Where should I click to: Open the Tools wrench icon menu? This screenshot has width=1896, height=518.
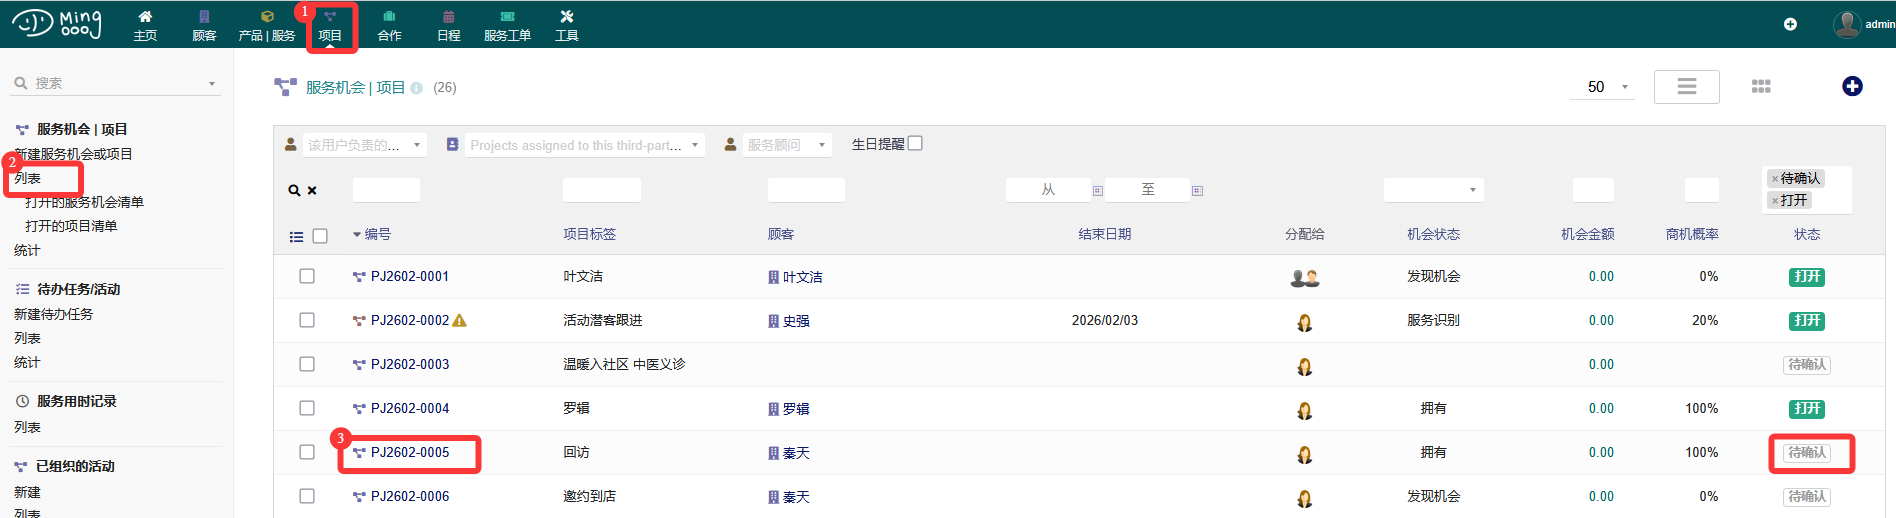coord(567,17)
